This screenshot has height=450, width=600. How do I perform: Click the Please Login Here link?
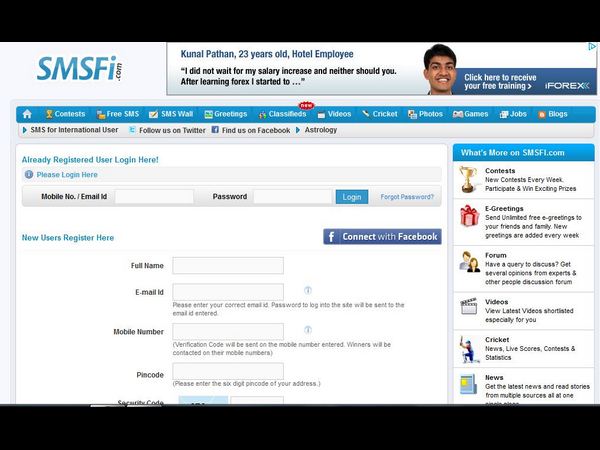point(67,174)
